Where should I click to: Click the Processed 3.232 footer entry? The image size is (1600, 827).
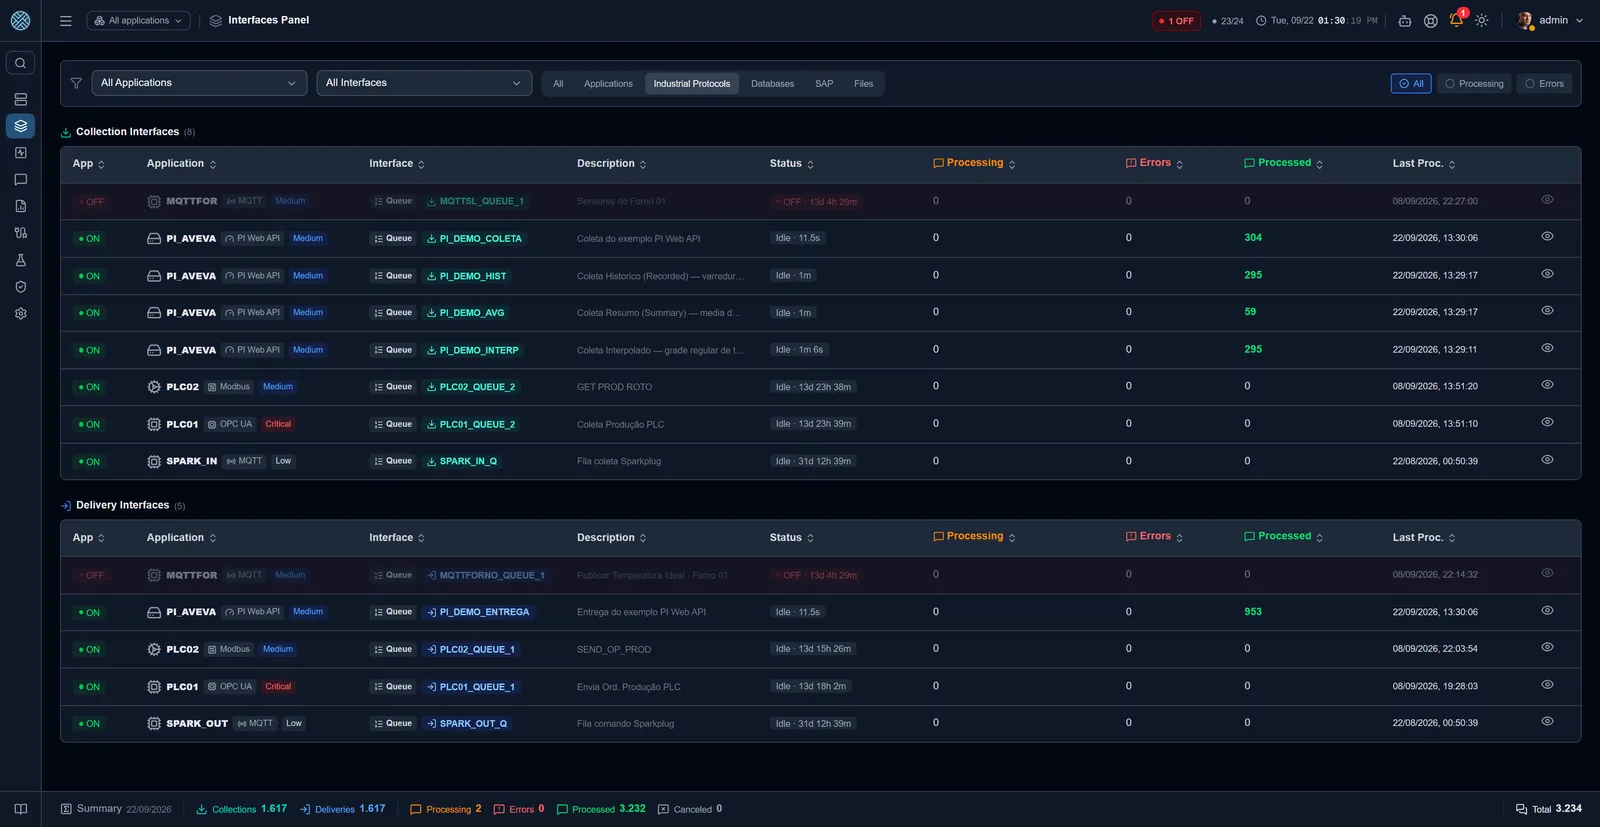(x=601, y=809)
